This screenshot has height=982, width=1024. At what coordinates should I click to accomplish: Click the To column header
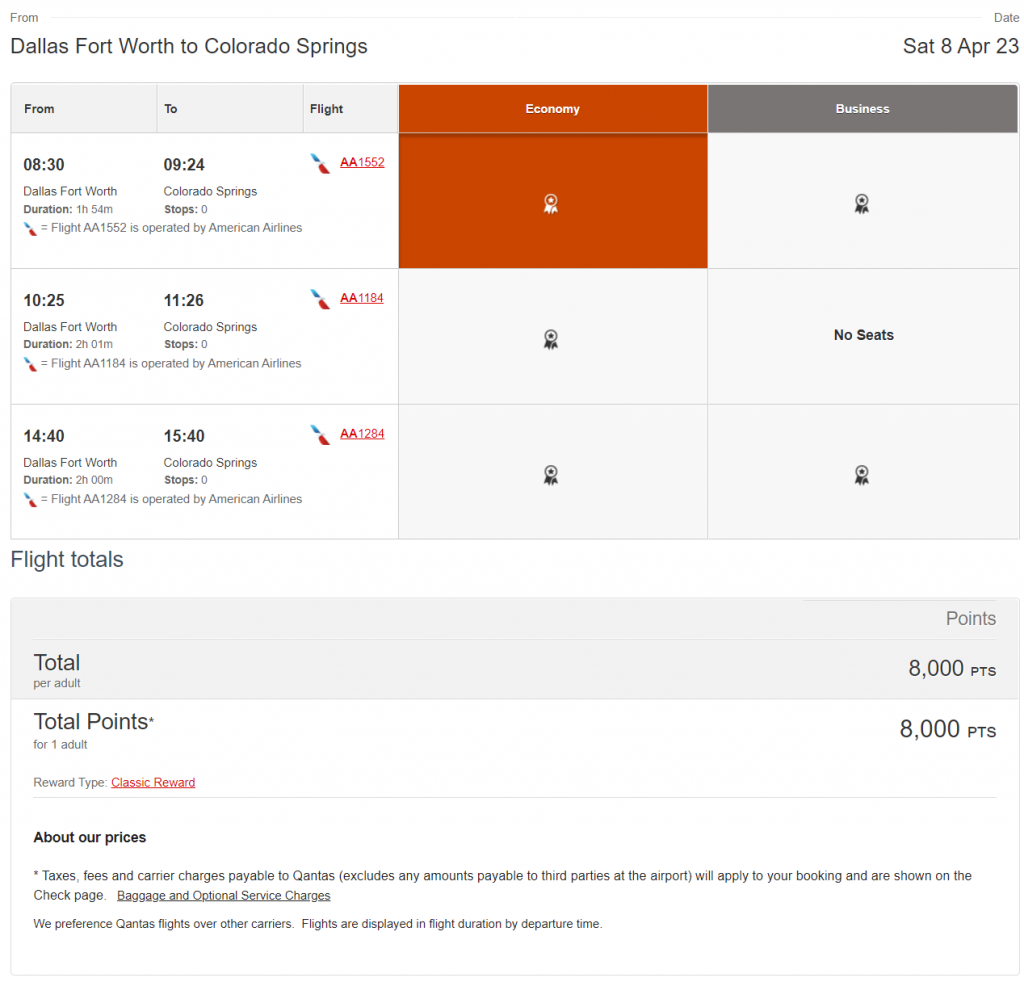[171, 109]
